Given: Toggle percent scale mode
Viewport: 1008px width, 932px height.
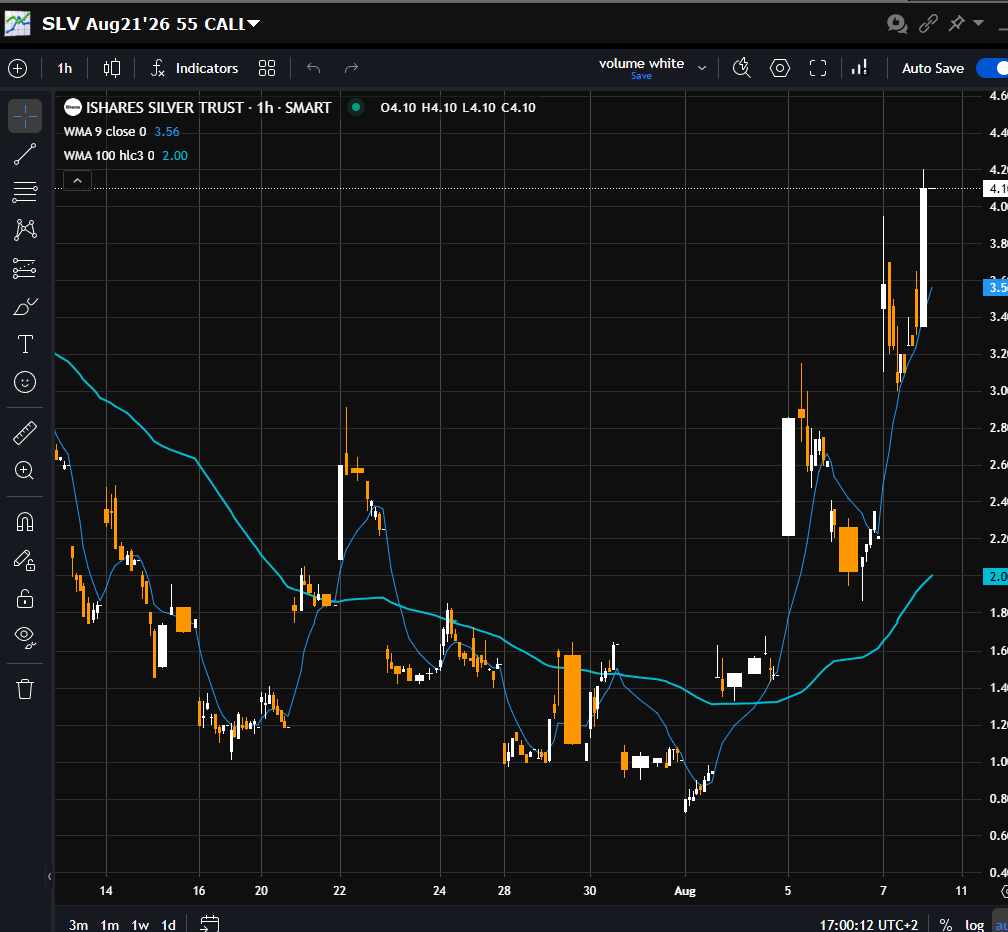Looking at the screenshot, I should coord(945,925).
